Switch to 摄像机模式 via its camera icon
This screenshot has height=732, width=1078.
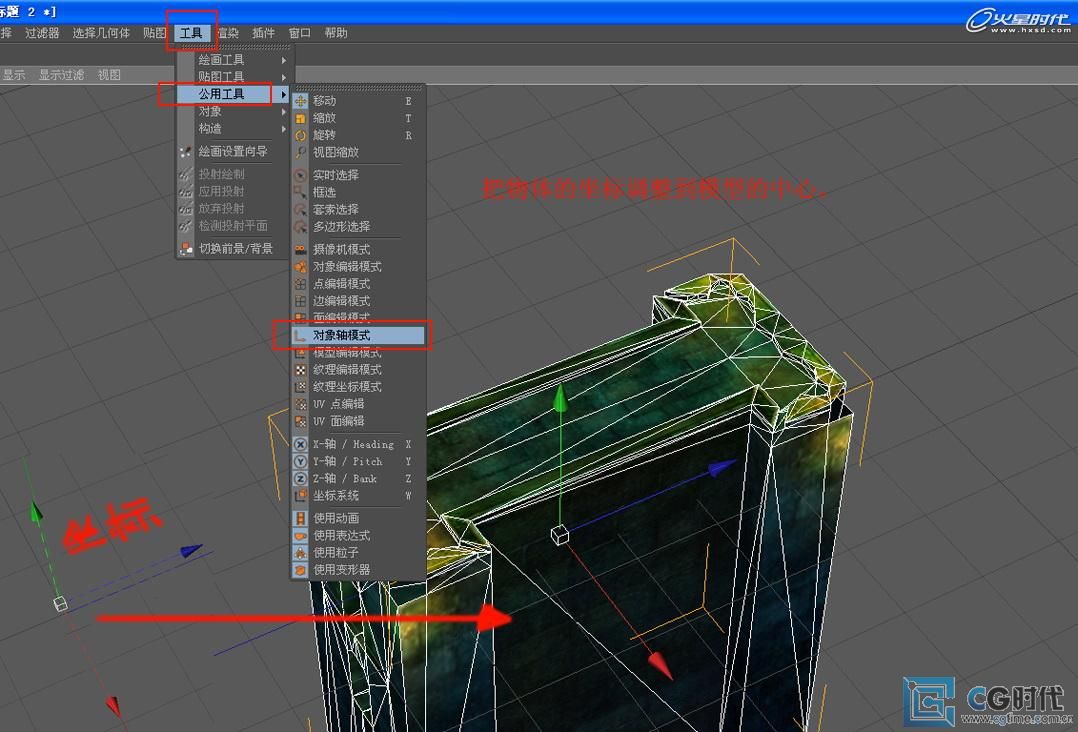click(300, 249)
